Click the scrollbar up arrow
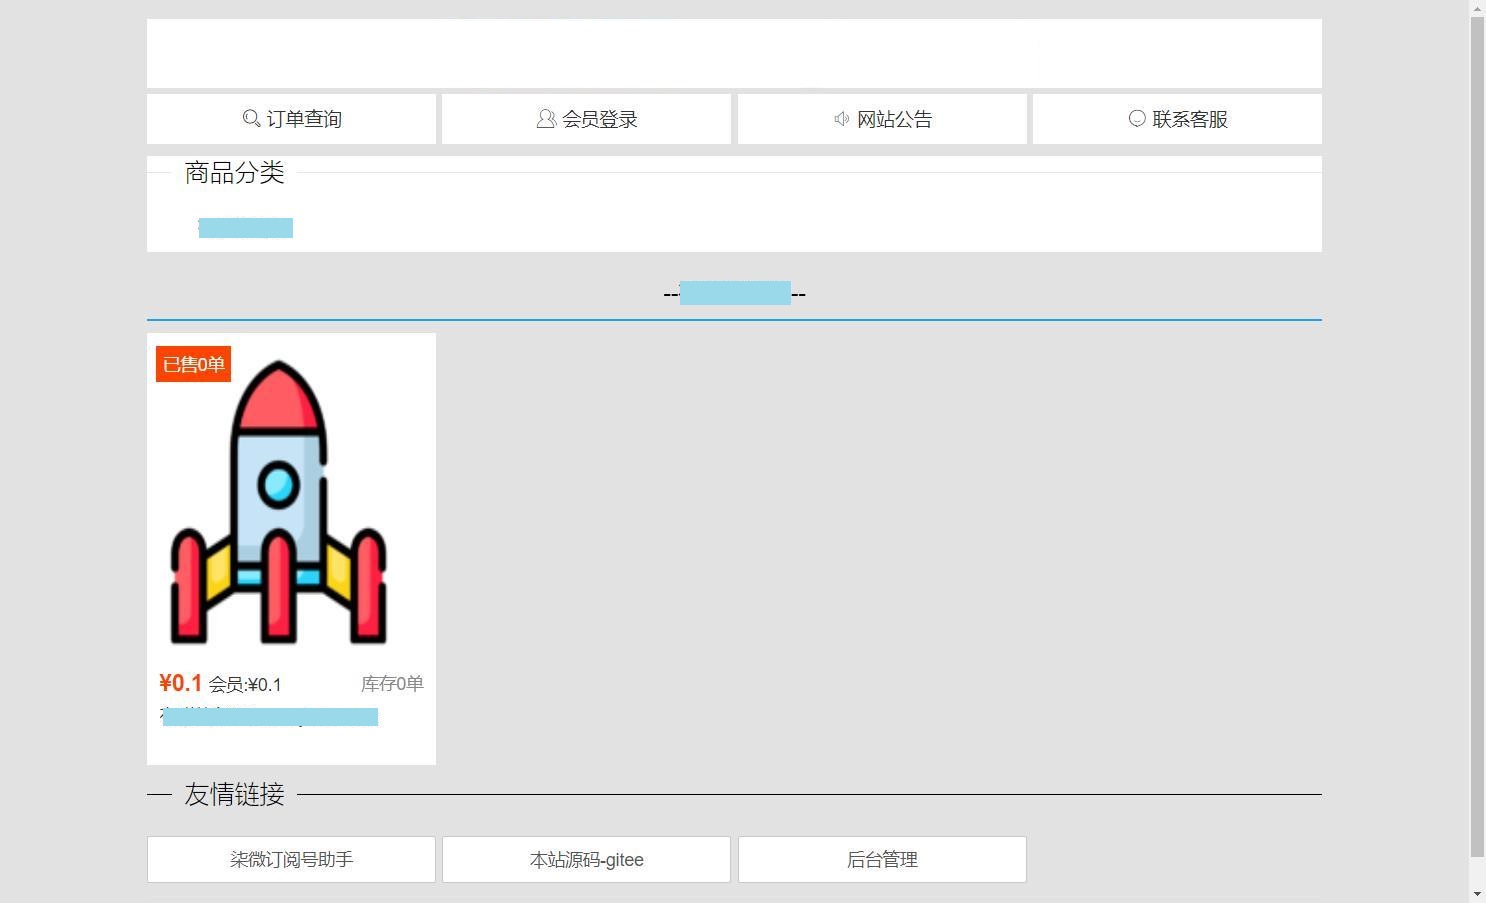The height and width of the screenshot is (903, 1486). pyautogui.click(x=1477, y=9)
